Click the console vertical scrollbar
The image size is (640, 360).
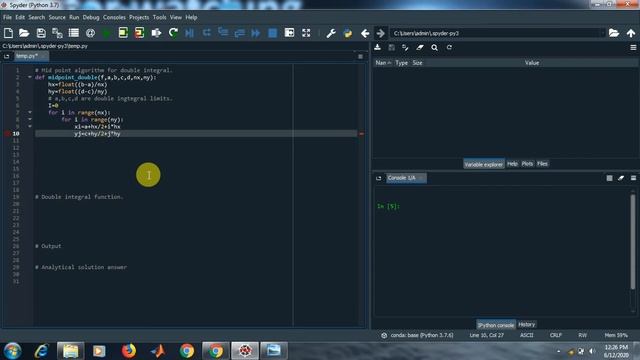633,242
